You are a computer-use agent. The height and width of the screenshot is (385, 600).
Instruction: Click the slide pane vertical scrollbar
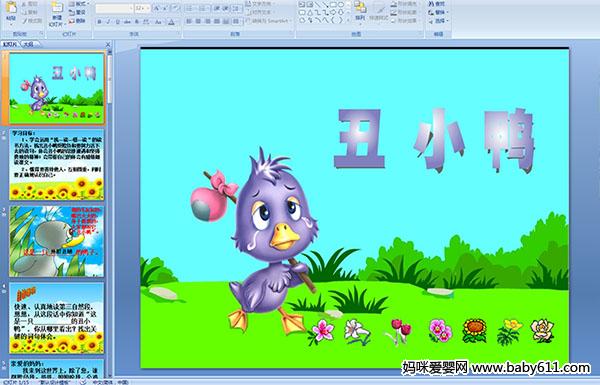(x=110, y=214)
